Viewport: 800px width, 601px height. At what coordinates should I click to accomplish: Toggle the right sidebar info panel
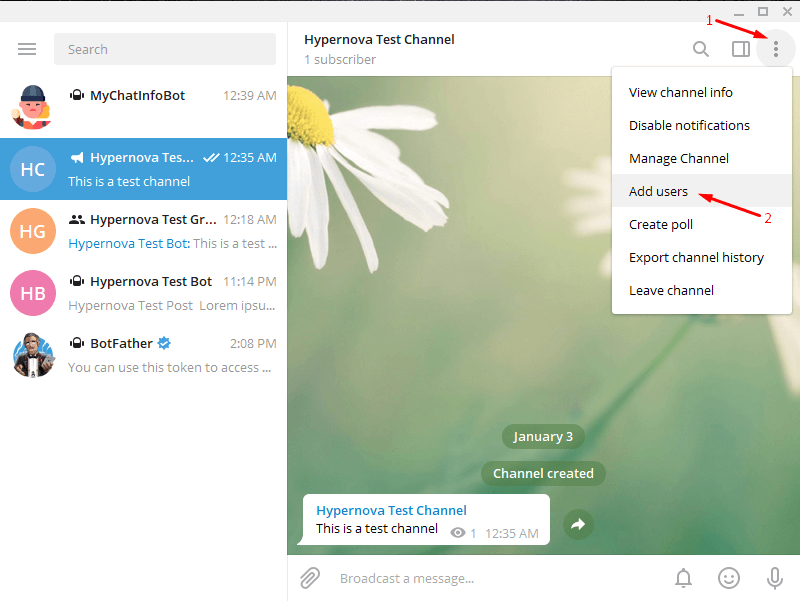[x=740, y=49]
